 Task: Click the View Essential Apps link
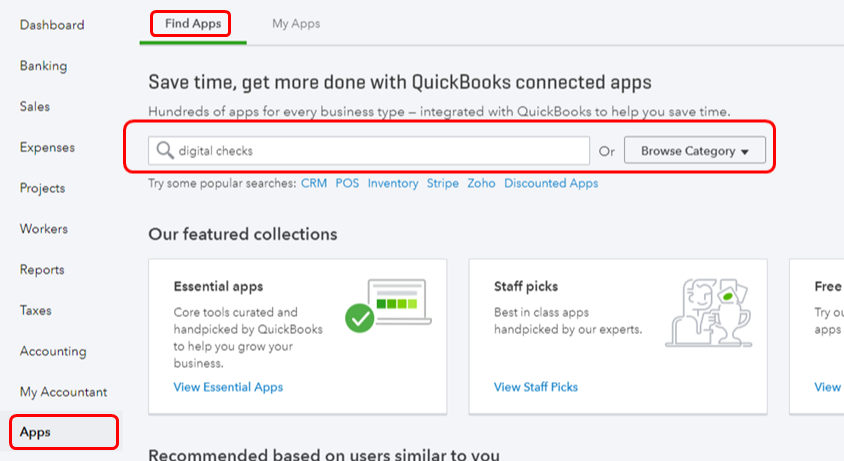point(228,387)
